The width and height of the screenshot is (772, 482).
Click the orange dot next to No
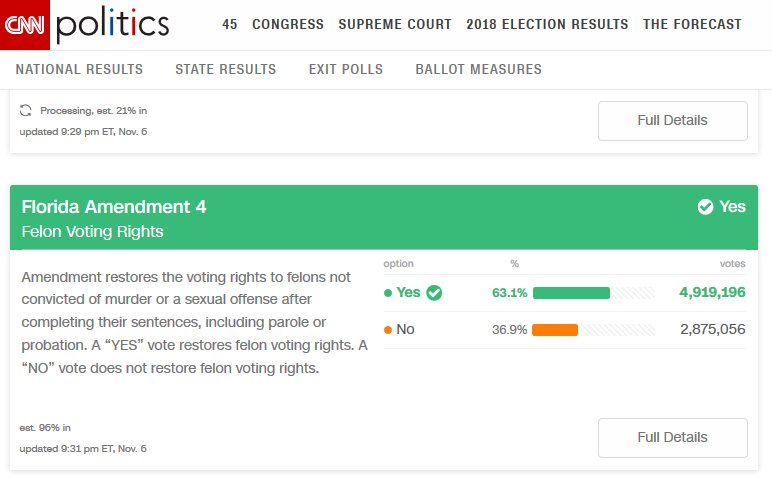coord(388,330)
